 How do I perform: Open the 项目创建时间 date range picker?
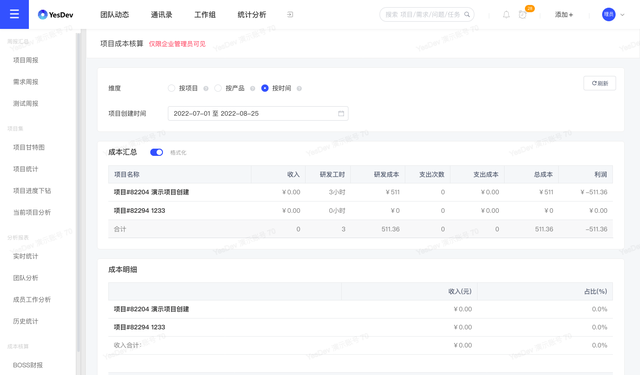[x=258, y=113]
